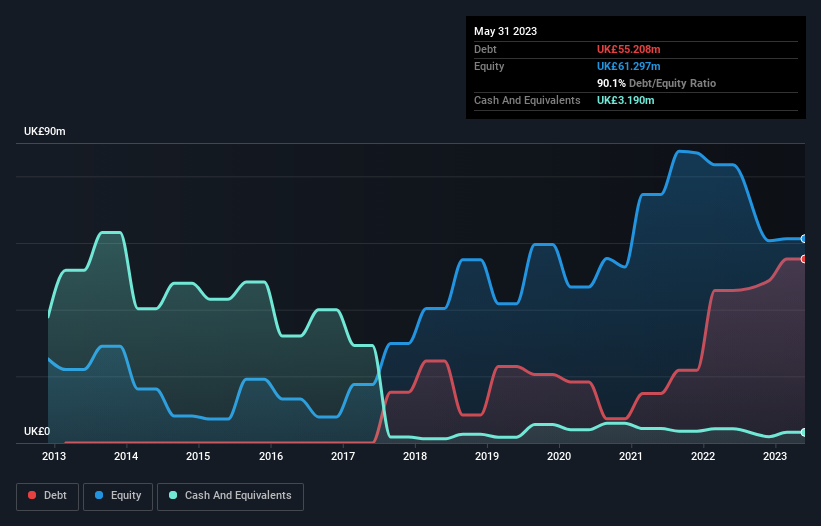
Task: Click the UK£3.190m cash value
Action: coord(625,100)
